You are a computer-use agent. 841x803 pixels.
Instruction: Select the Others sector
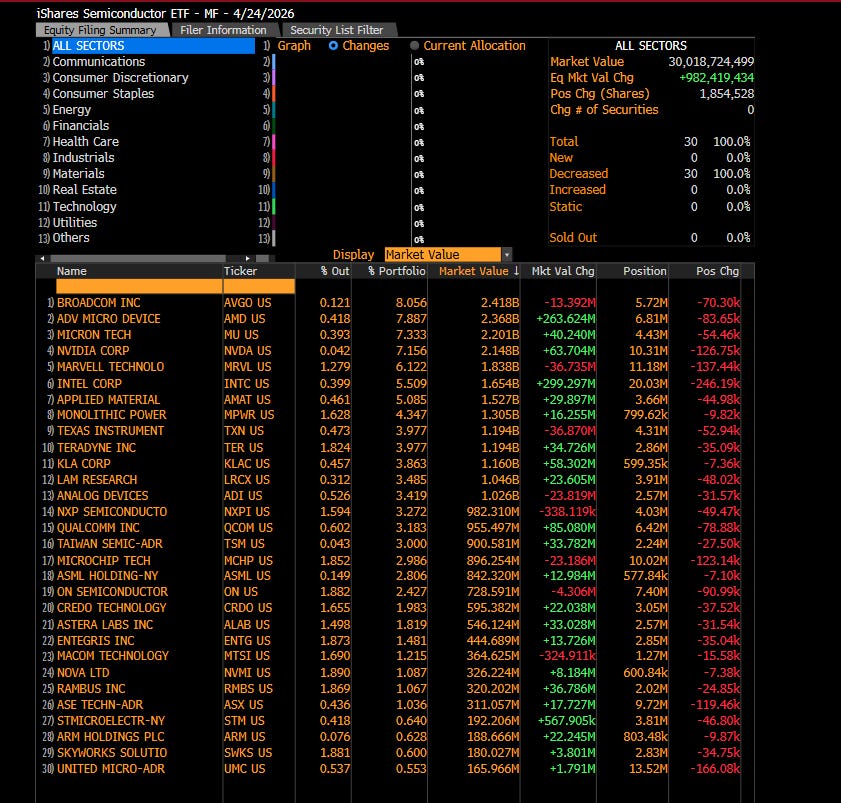[71, 238]
